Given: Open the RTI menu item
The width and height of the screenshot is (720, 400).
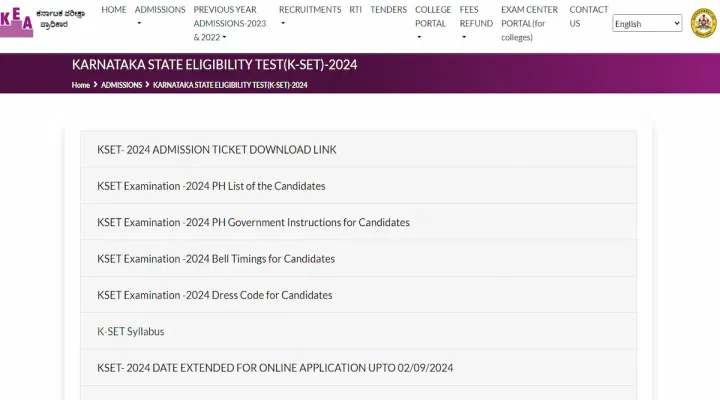Looking at the screenshot, I should pyautogui.click(x=356, y=10).
